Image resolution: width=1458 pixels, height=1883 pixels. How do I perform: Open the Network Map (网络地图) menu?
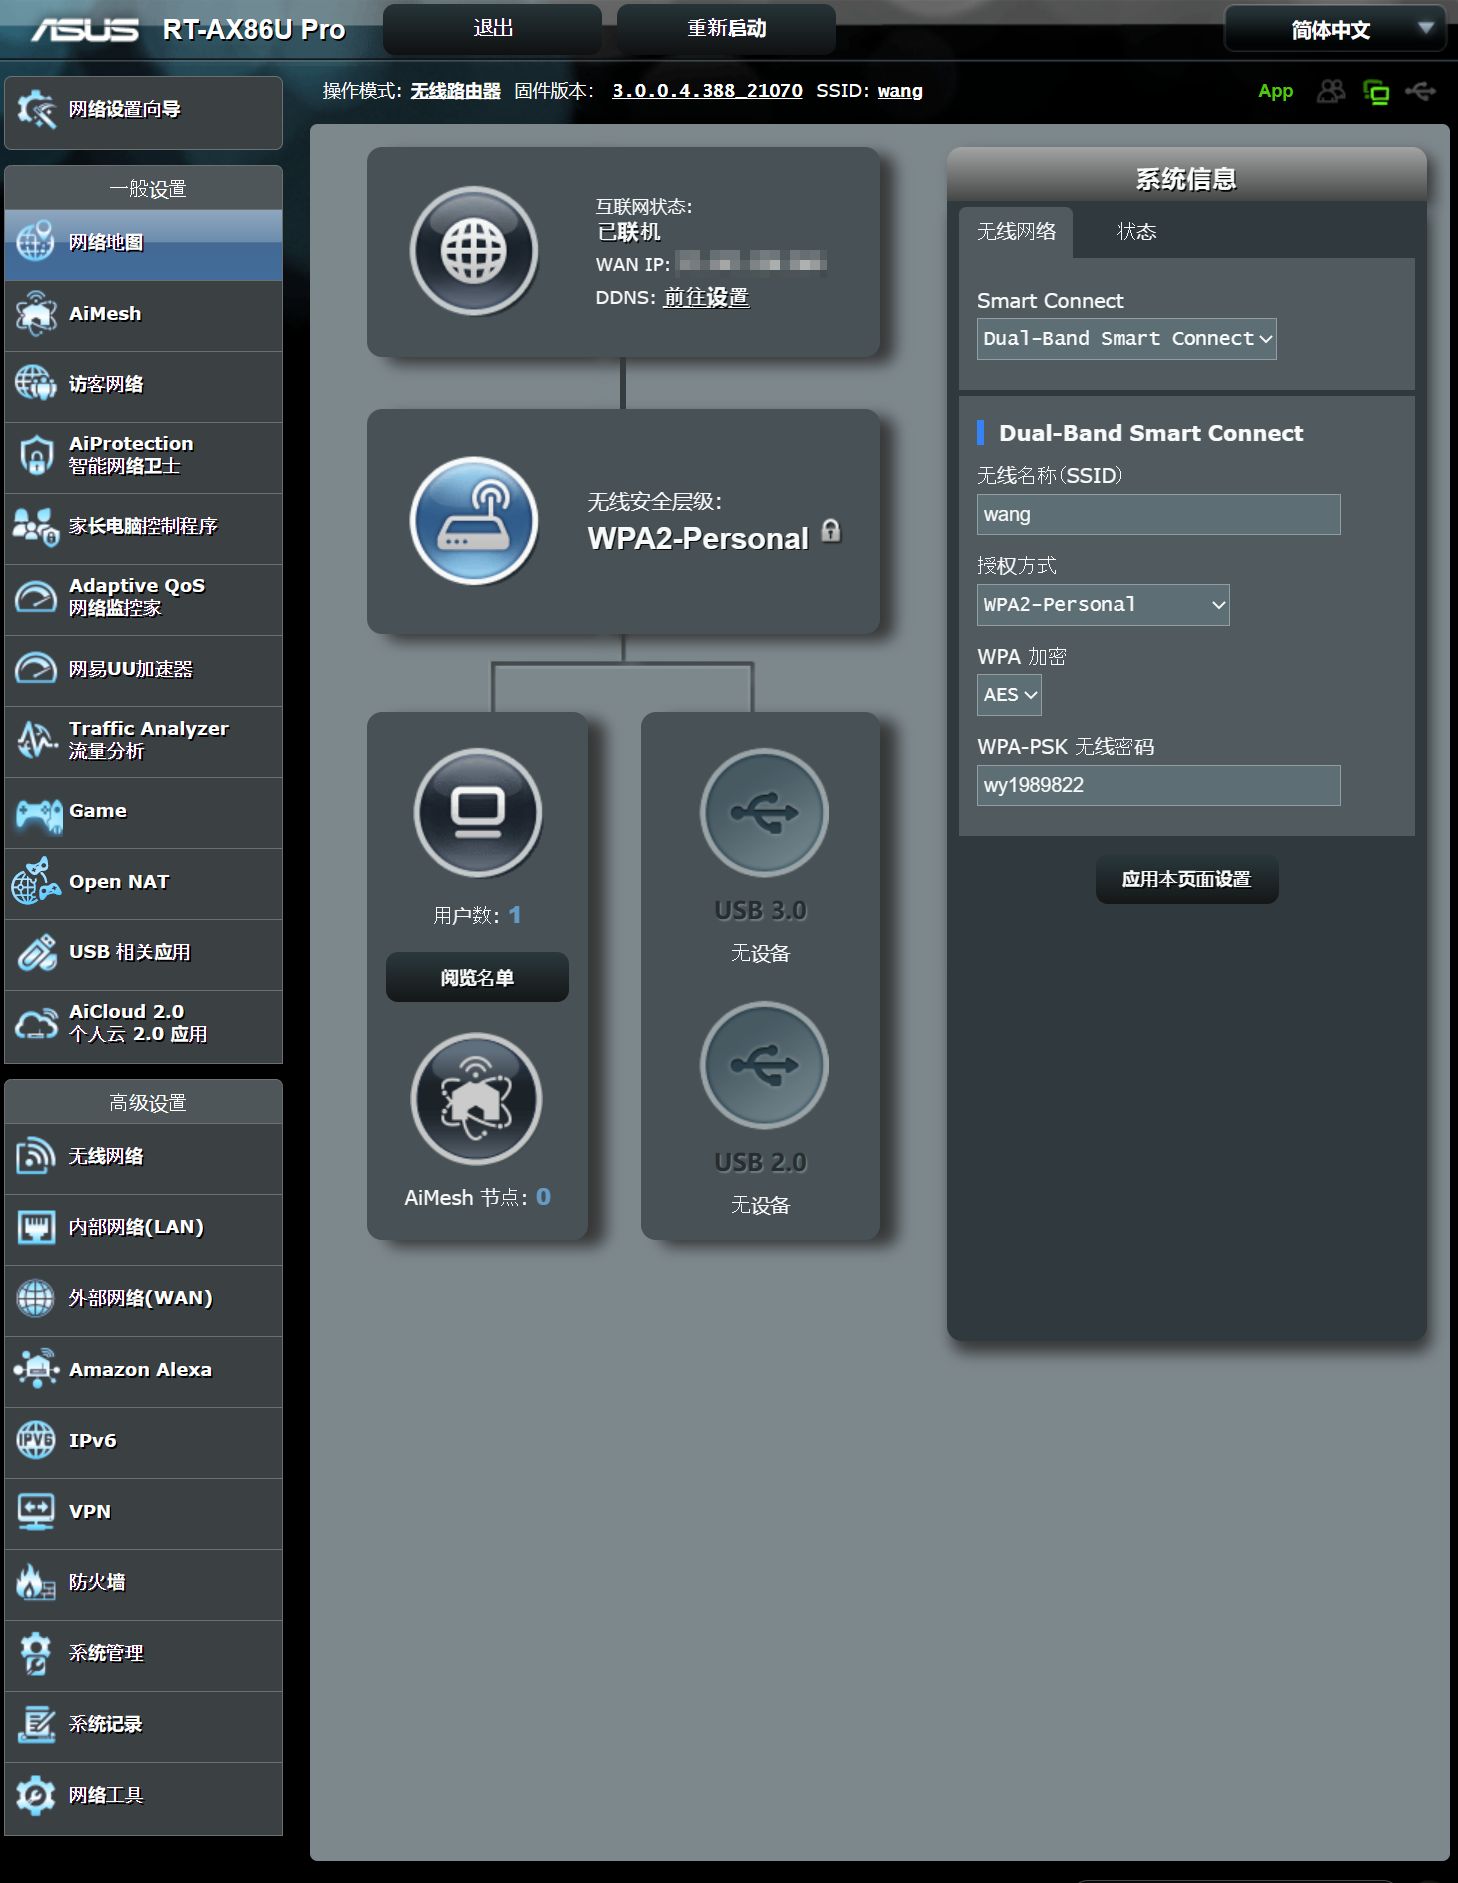[143, 244]
